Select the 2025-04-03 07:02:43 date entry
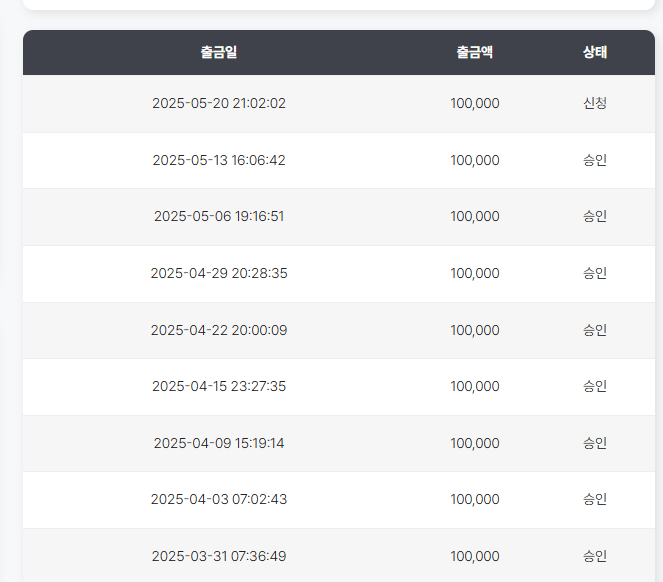This screenshot has height=582, width=663. 219,500
